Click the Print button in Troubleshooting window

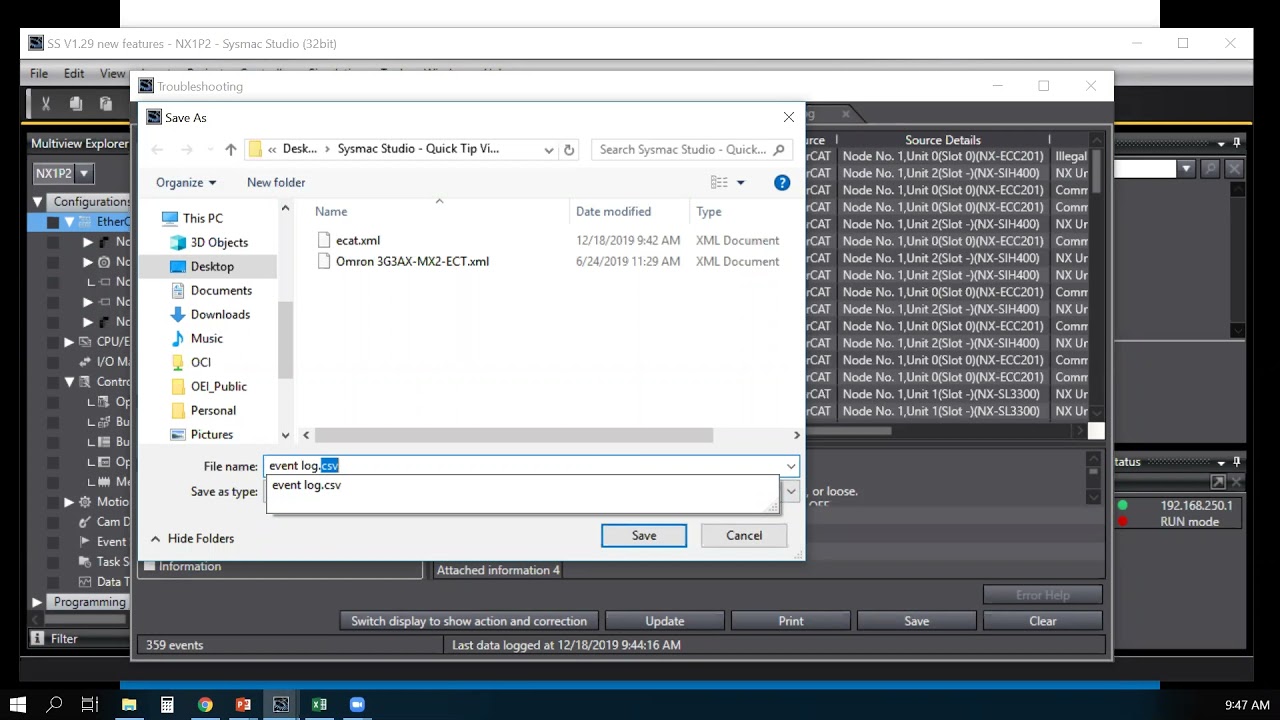(790, 621)
